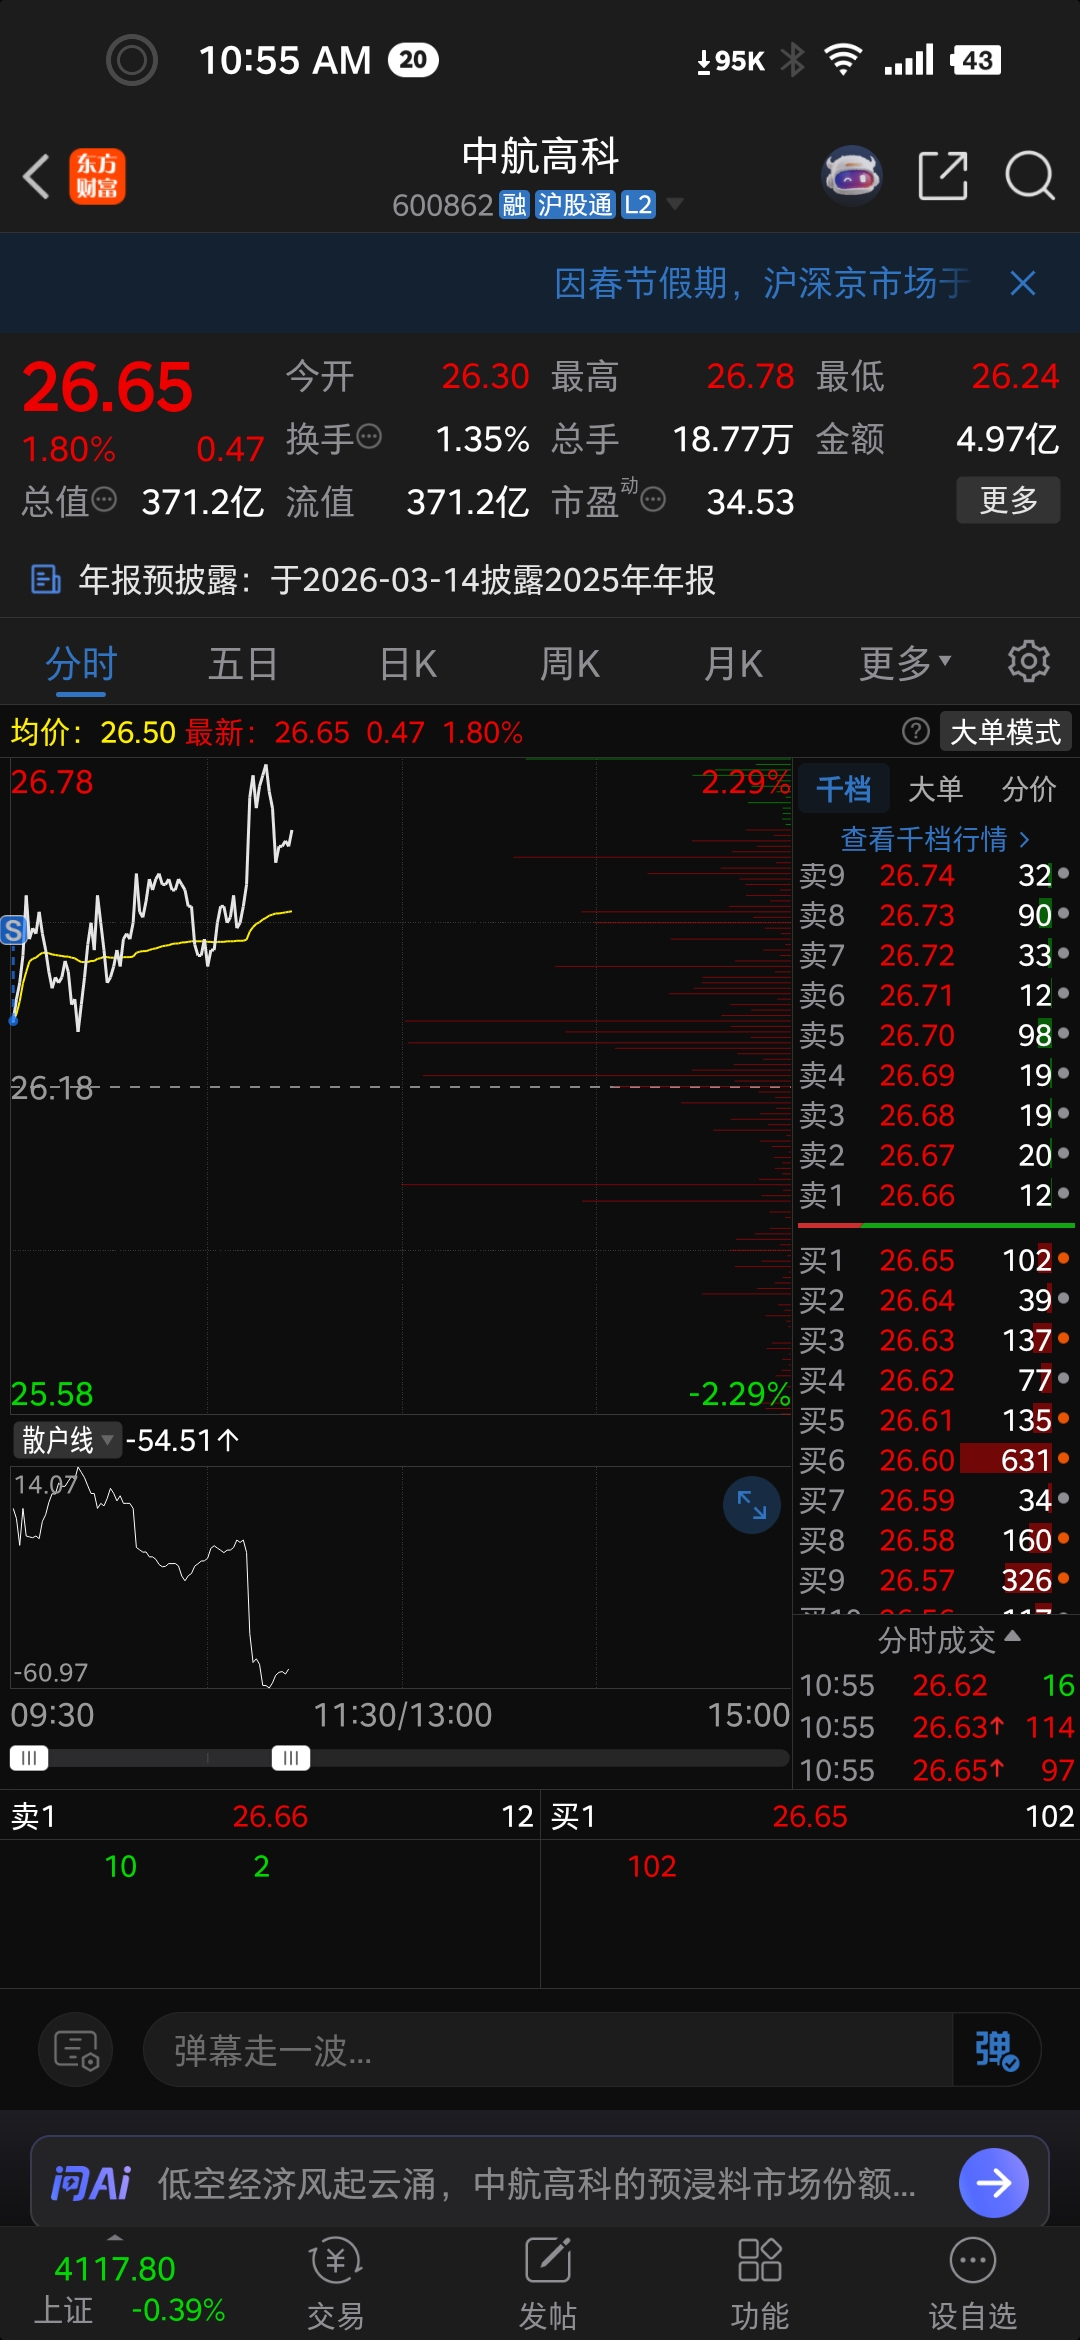Open the 交易 trade icon

point(335,2284)
